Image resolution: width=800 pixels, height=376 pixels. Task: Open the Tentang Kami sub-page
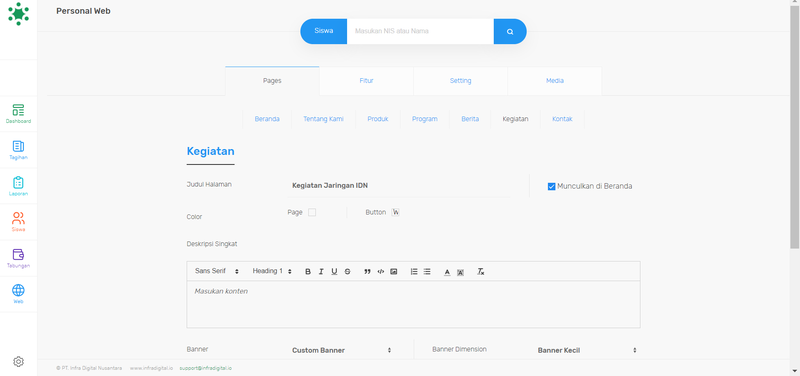coord(323,119)
